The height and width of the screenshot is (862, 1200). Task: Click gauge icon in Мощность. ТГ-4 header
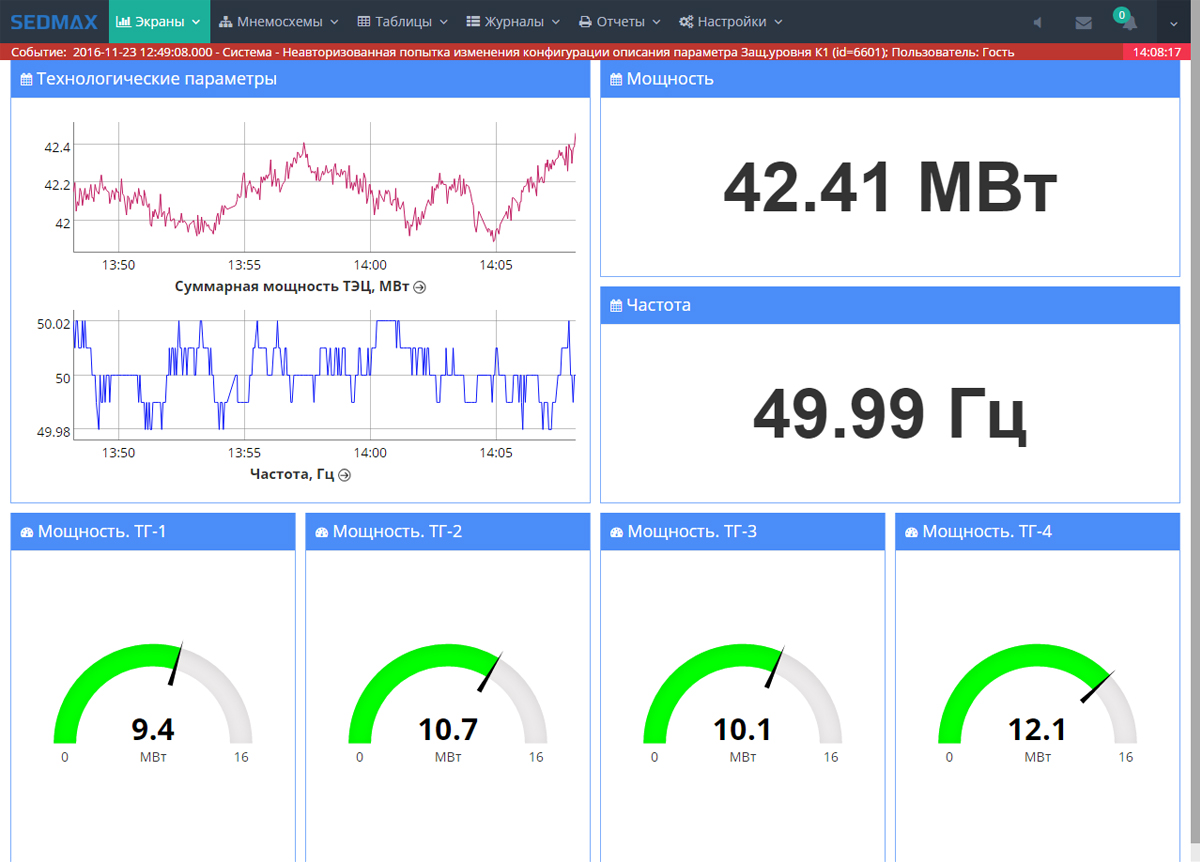click(911, 532)
